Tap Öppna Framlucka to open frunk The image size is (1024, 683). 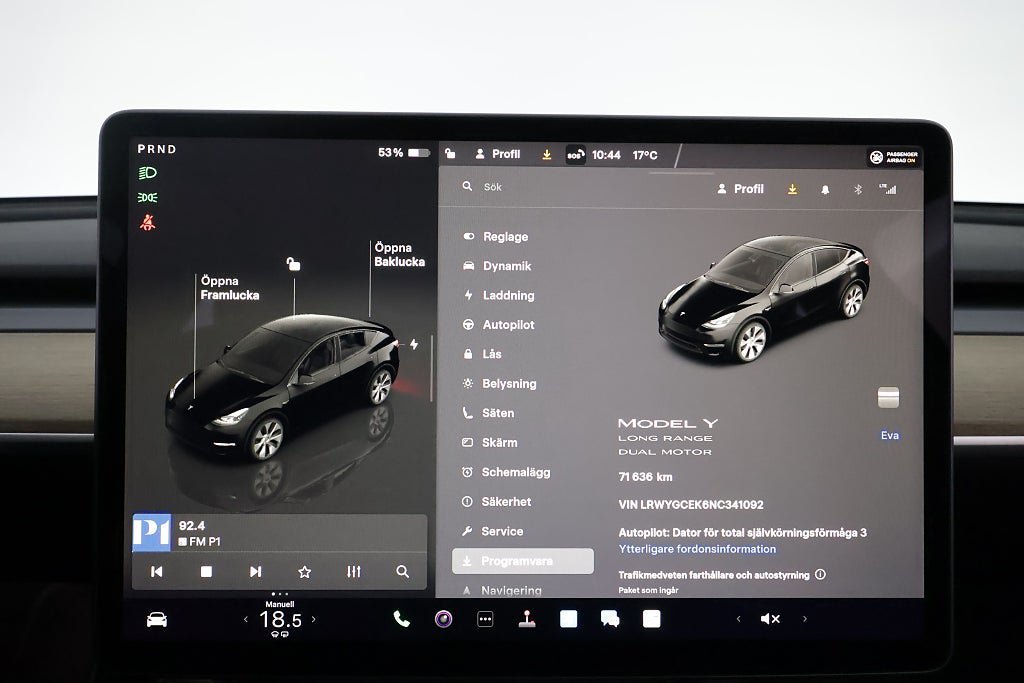[229, 288]
